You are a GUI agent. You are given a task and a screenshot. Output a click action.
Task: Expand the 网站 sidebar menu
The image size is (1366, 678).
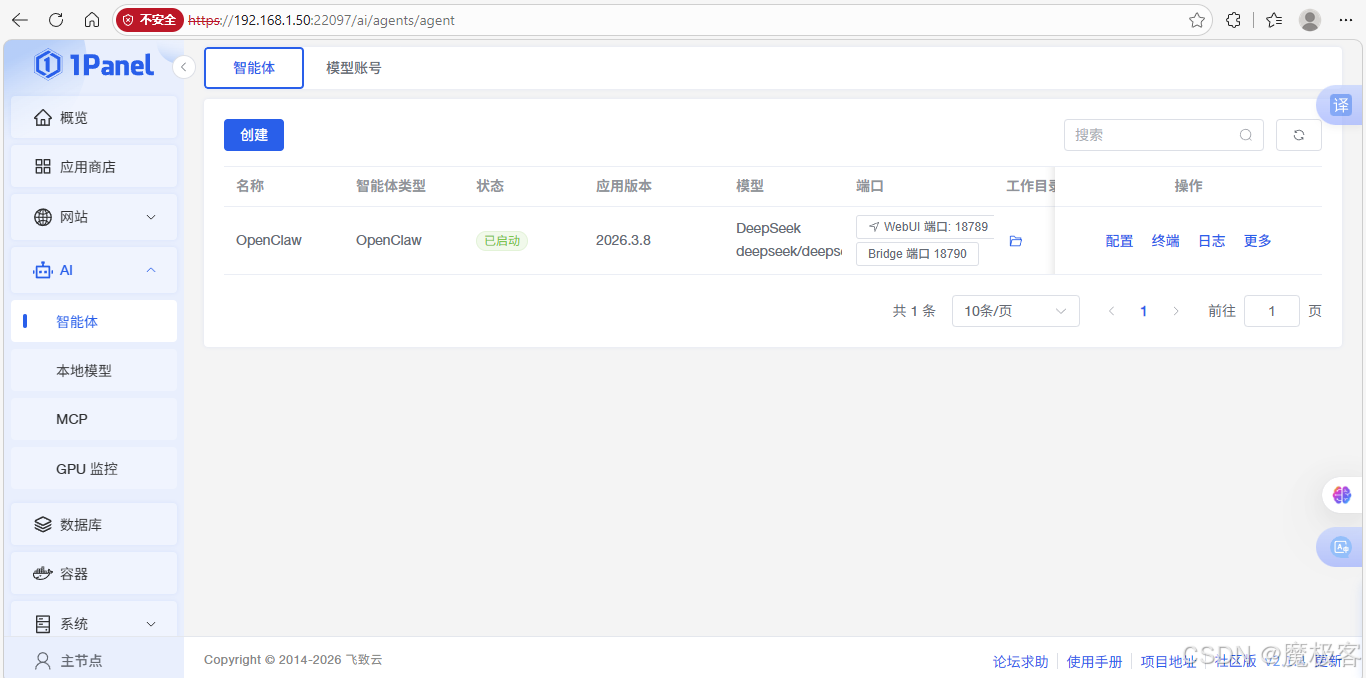click(94, 216)
